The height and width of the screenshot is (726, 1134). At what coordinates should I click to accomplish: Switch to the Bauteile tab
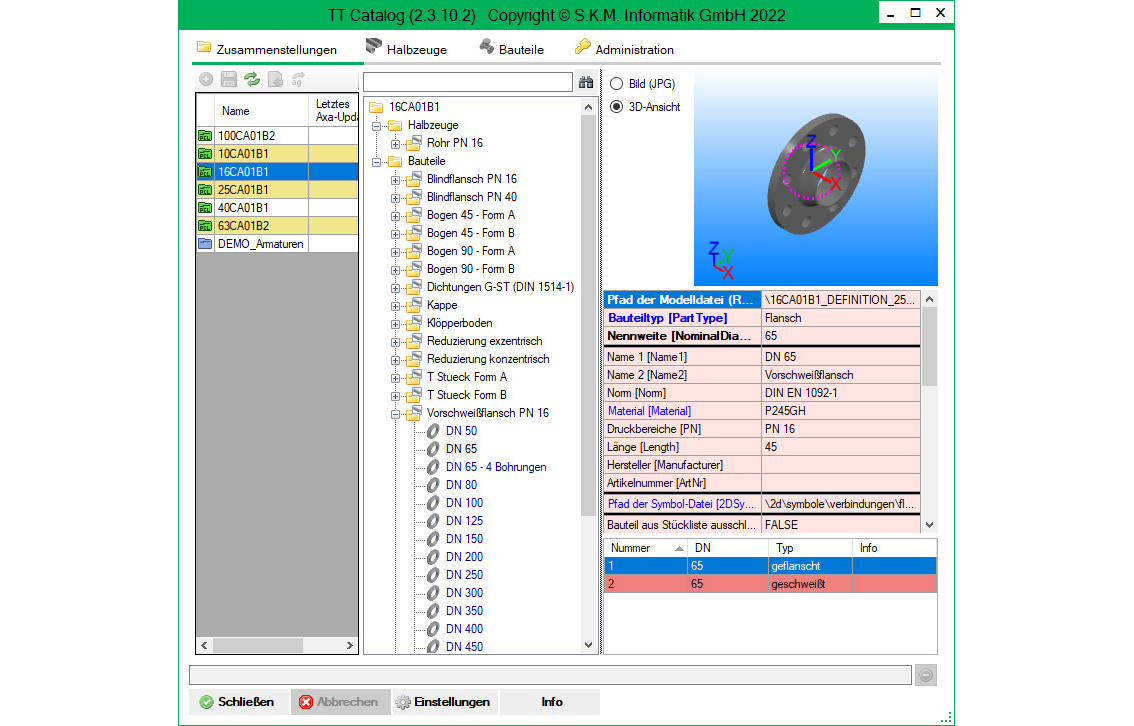click(x=511, y=49)
